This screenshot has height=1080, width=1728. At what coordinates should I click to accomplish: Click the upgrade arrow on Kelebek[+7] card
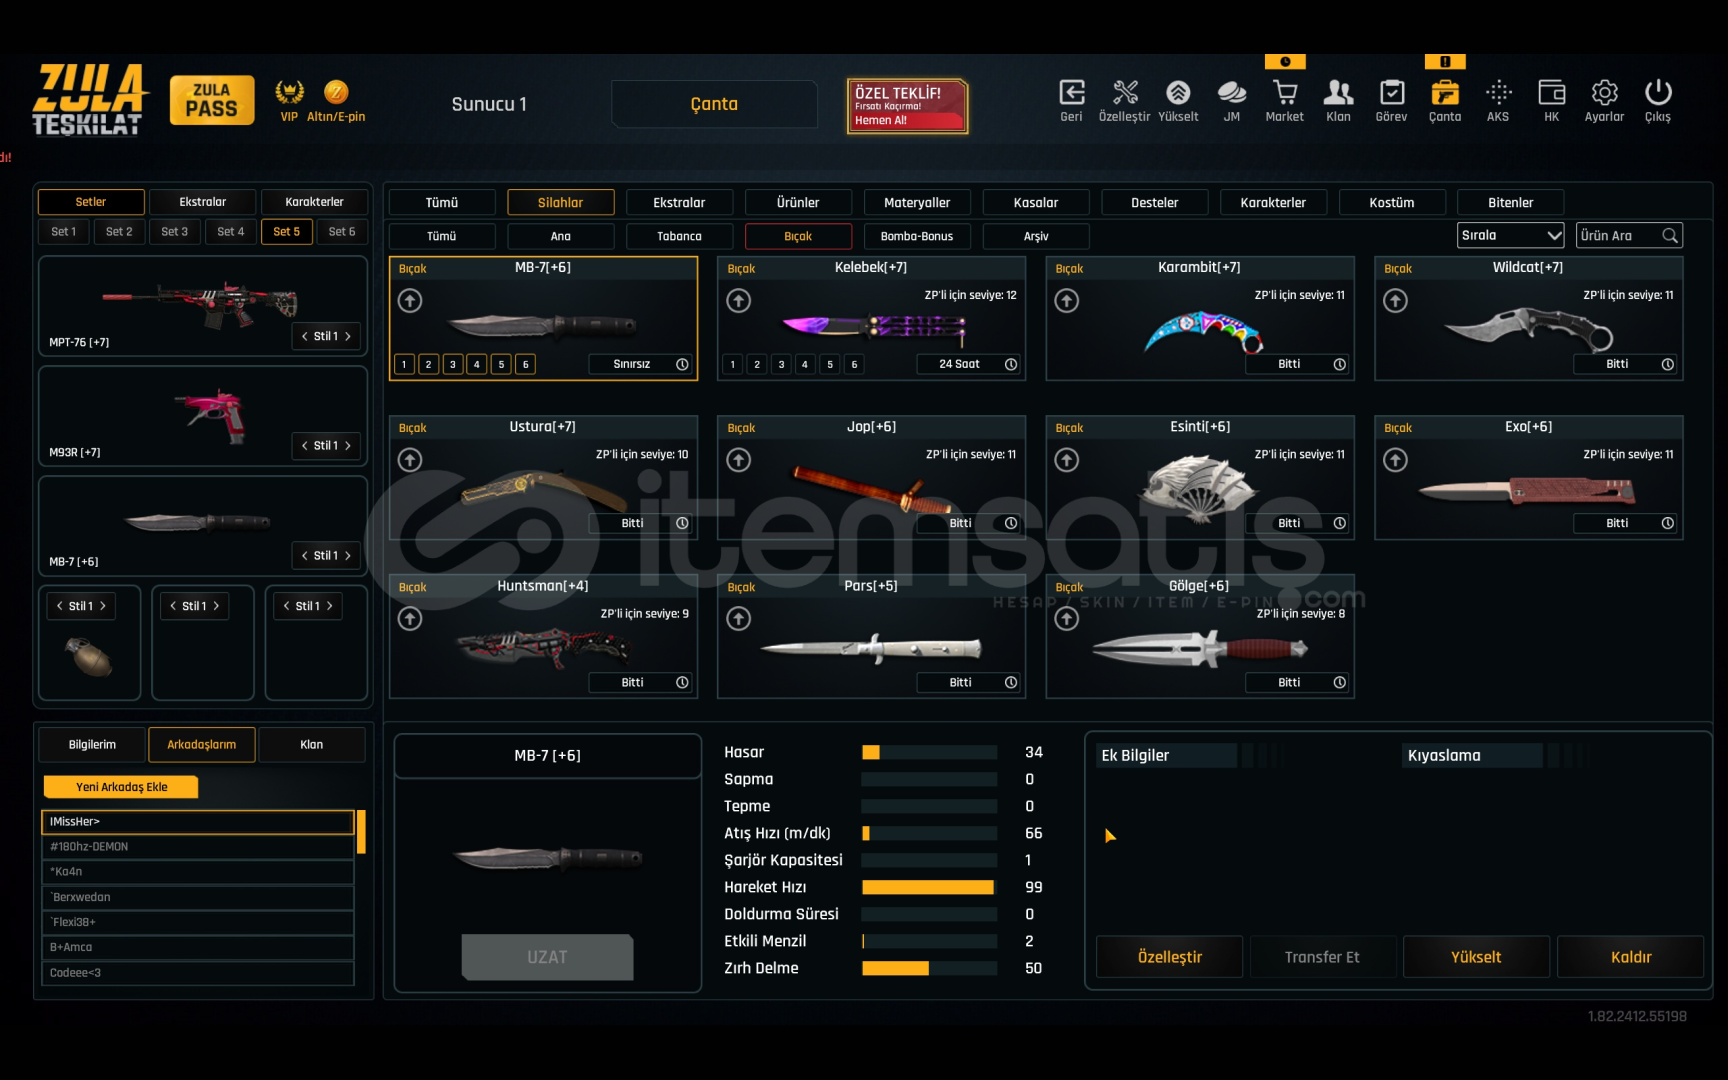click(x=739, y=301)
